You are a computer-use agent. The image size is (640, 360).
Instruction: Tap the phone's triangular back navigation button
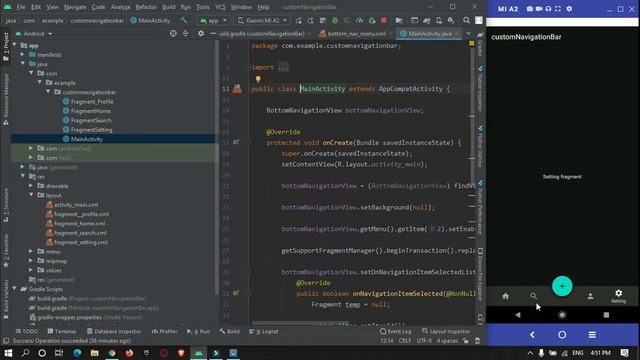point(518,315)
